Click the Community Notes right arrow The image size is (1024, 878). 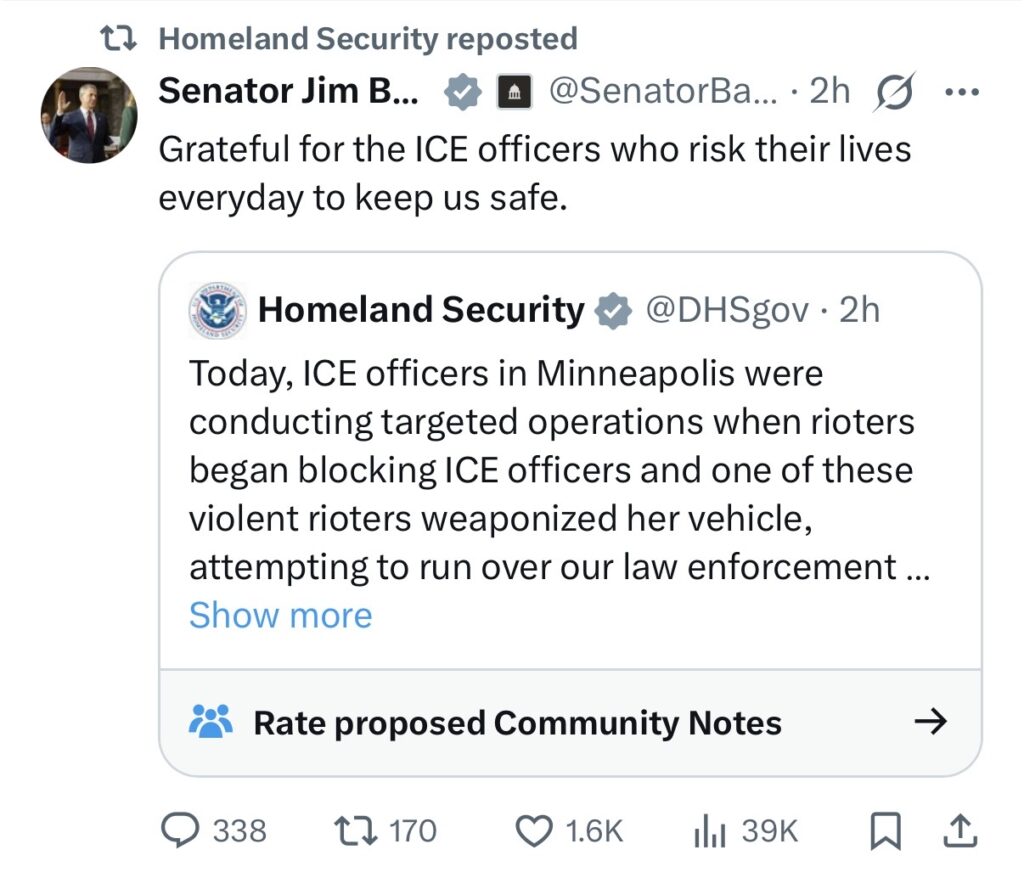click(x=930, y=722)
